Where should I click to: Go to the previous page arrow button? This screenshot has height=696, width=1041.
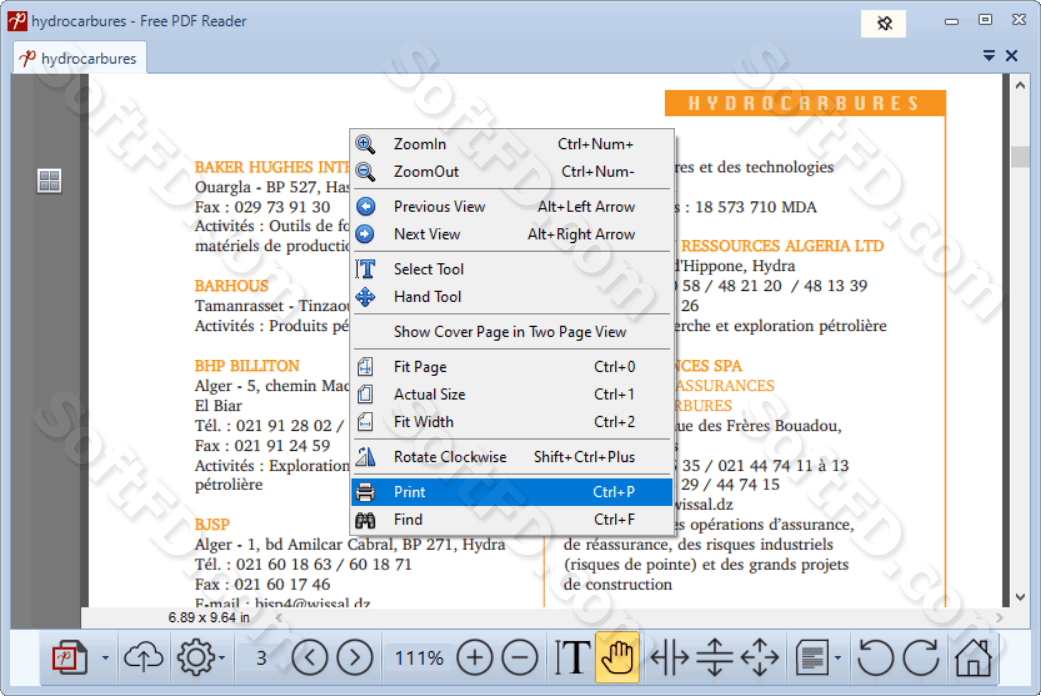tap(309, 657)
